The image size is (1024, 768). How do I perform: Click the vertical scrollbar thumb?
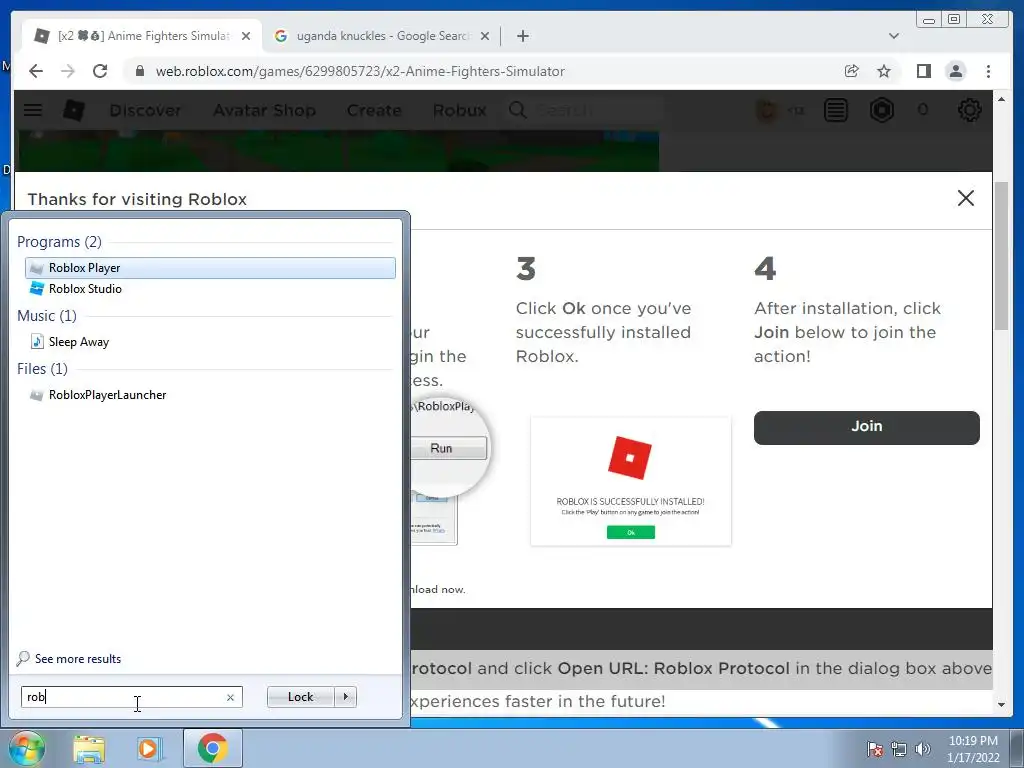(x=1001, y=256)
